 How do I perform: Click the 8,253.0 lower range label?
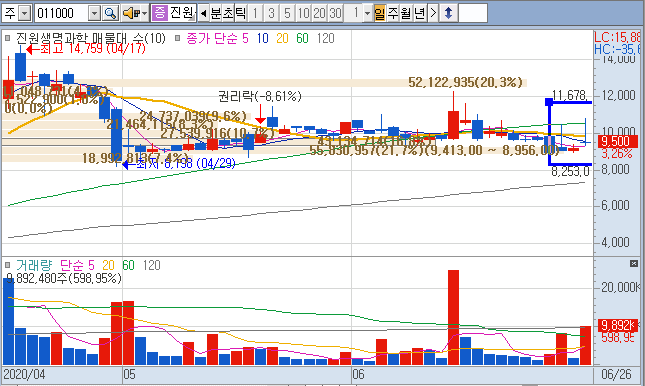(570, 171)
